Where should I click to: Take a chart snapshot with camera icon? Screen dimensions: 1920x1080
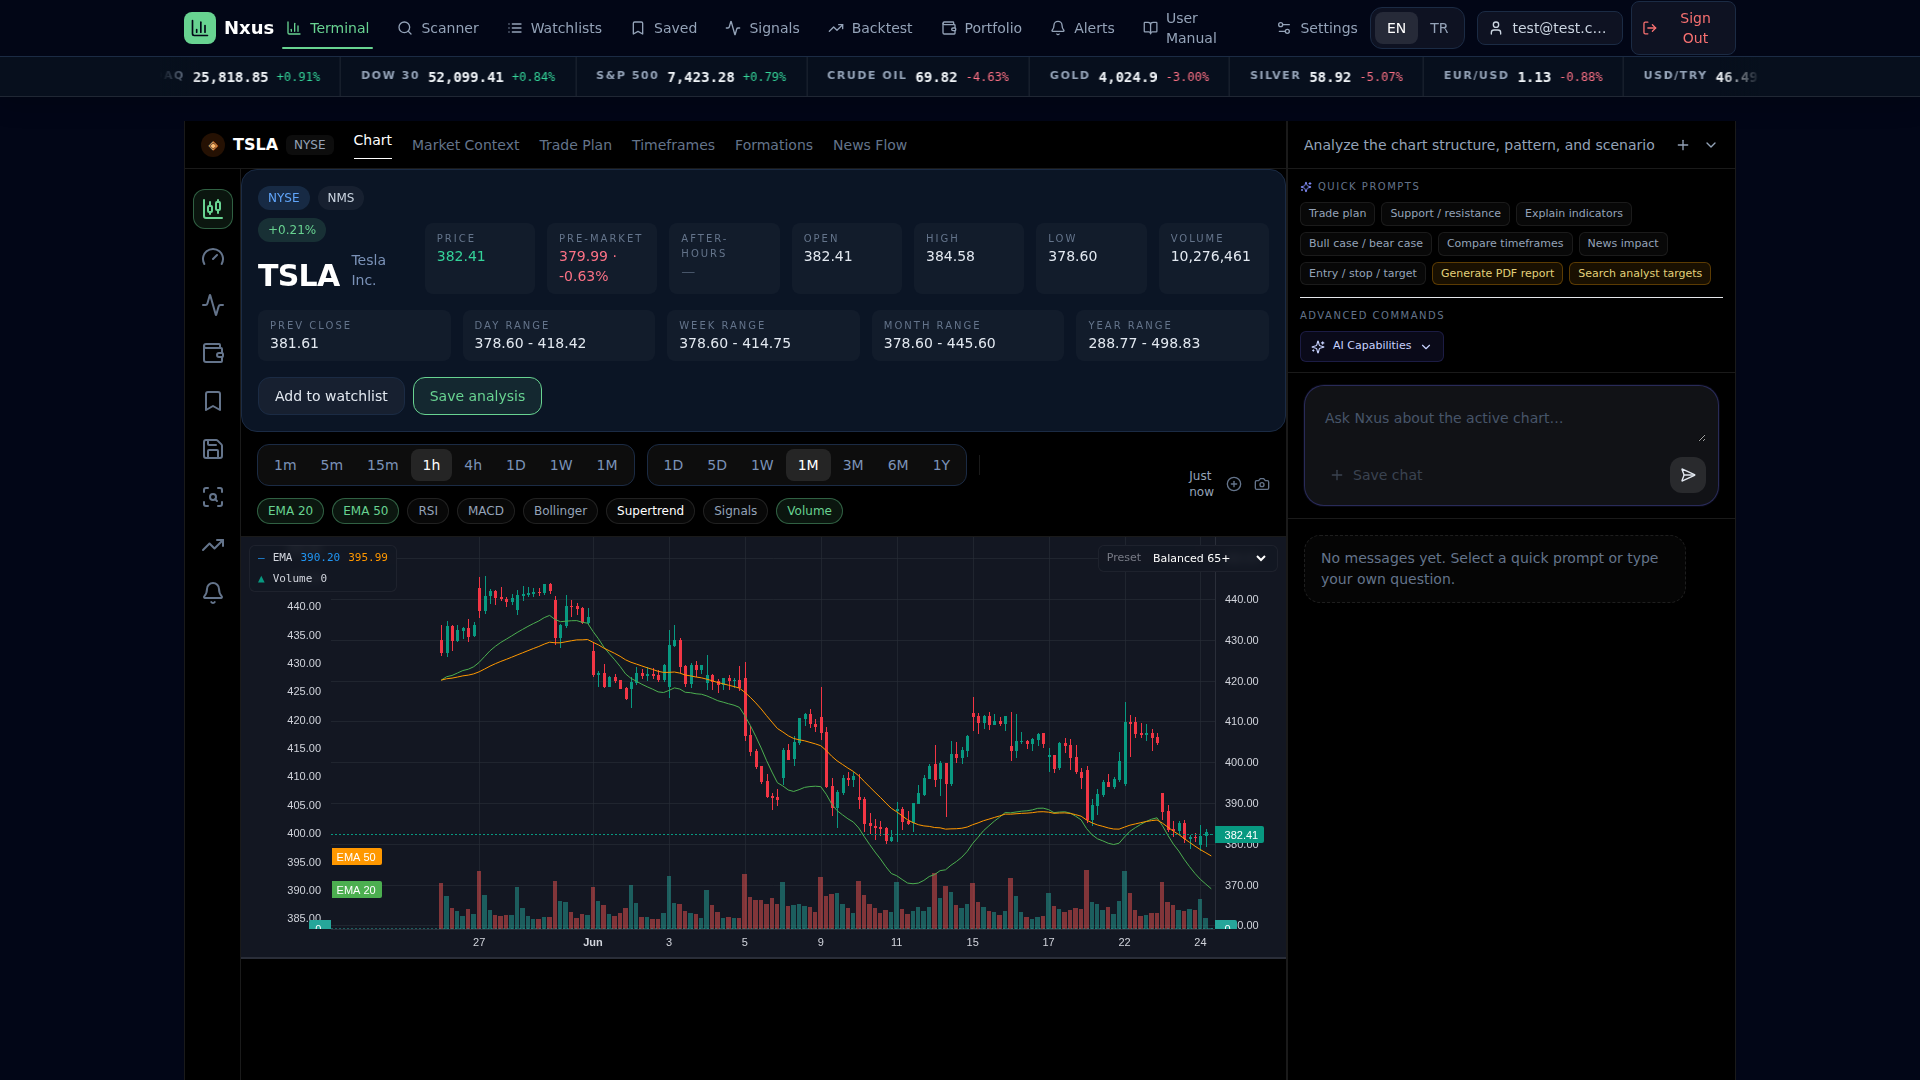pos(1262,484)
